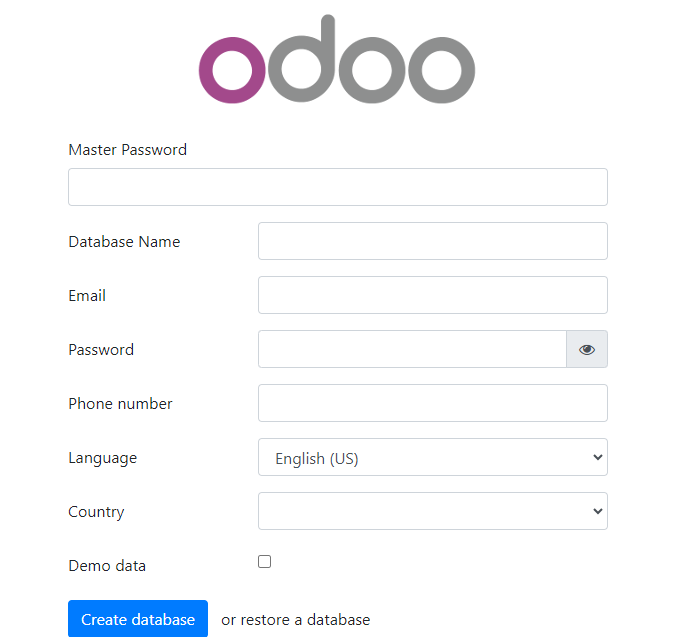This screenshot has height=637, width=682.
Task: Click the Demo data label
Action: pyautogui.click(x=107, y=566)
